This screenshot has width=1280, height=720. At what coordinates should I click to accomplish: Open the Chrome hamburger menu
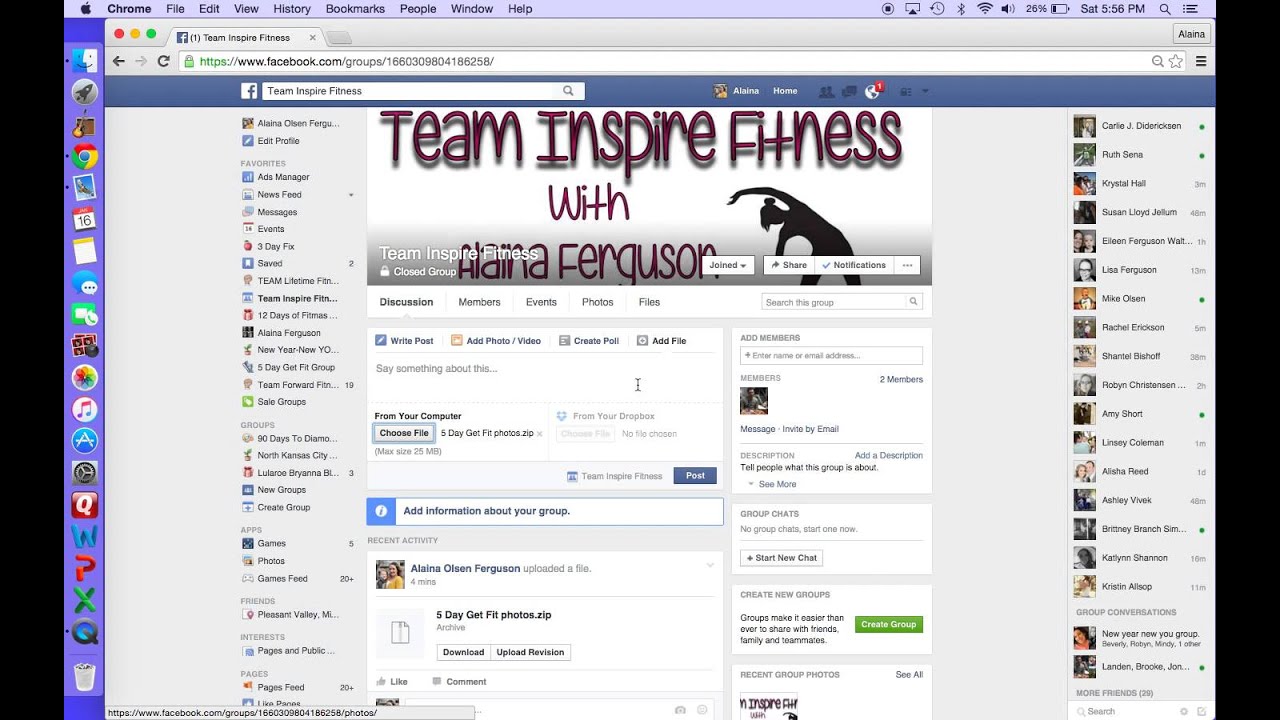[1201, 61]
